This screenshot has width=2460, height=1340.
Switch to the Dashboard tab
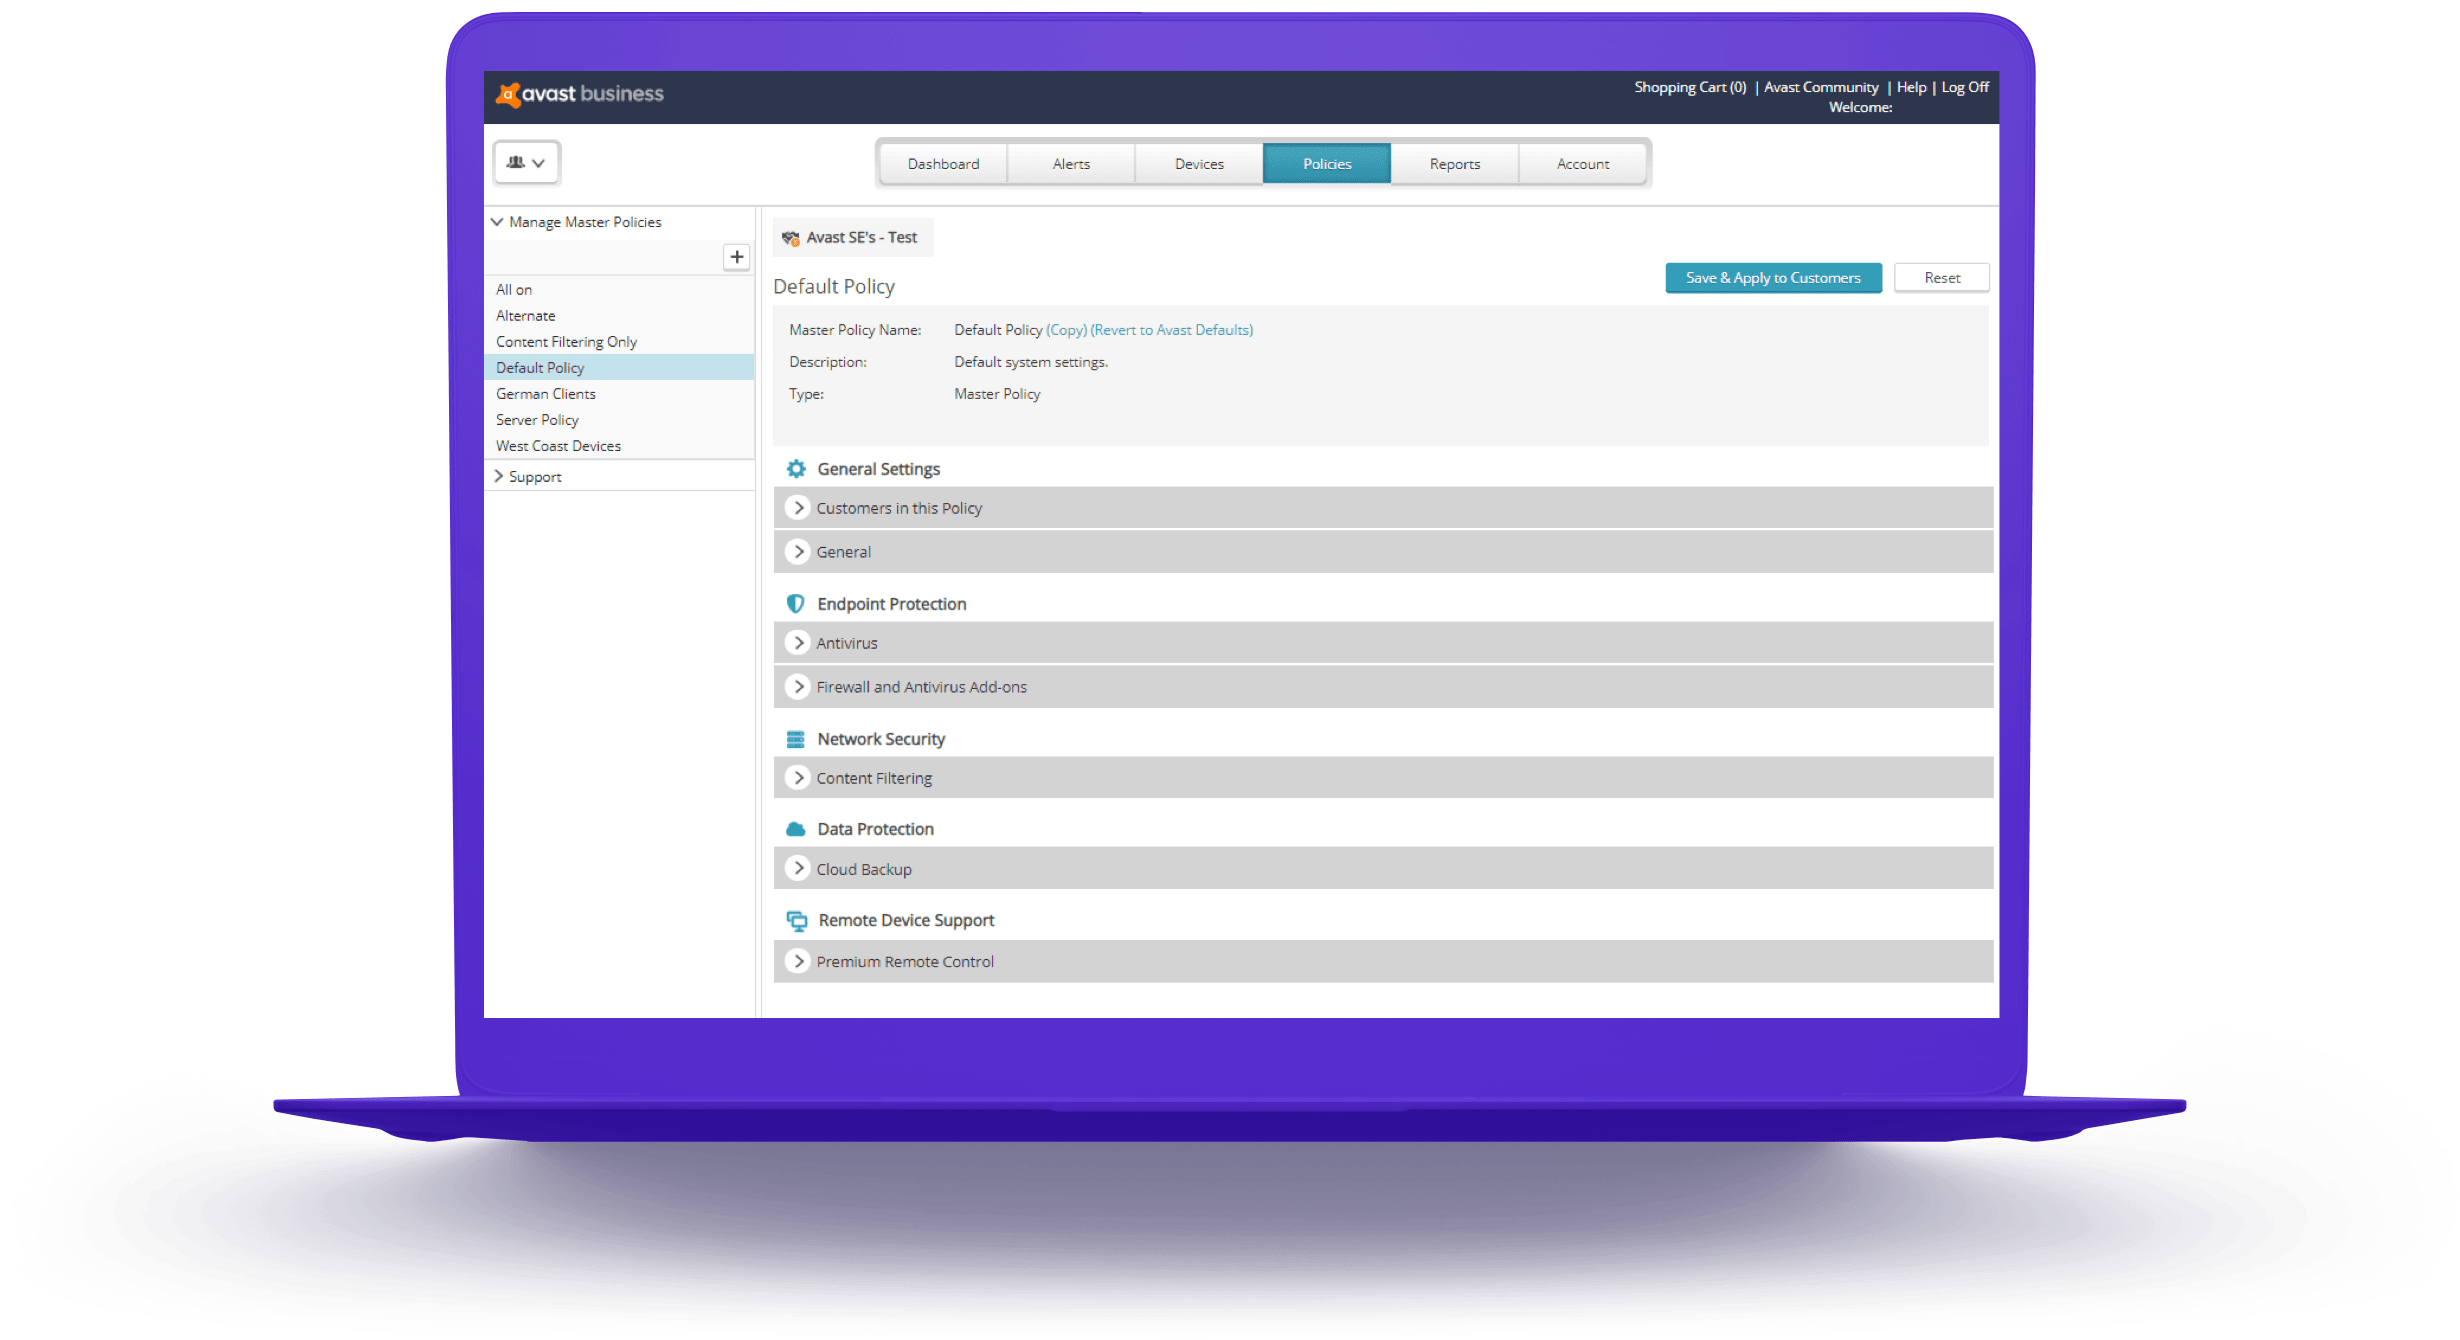coord(943,164)
